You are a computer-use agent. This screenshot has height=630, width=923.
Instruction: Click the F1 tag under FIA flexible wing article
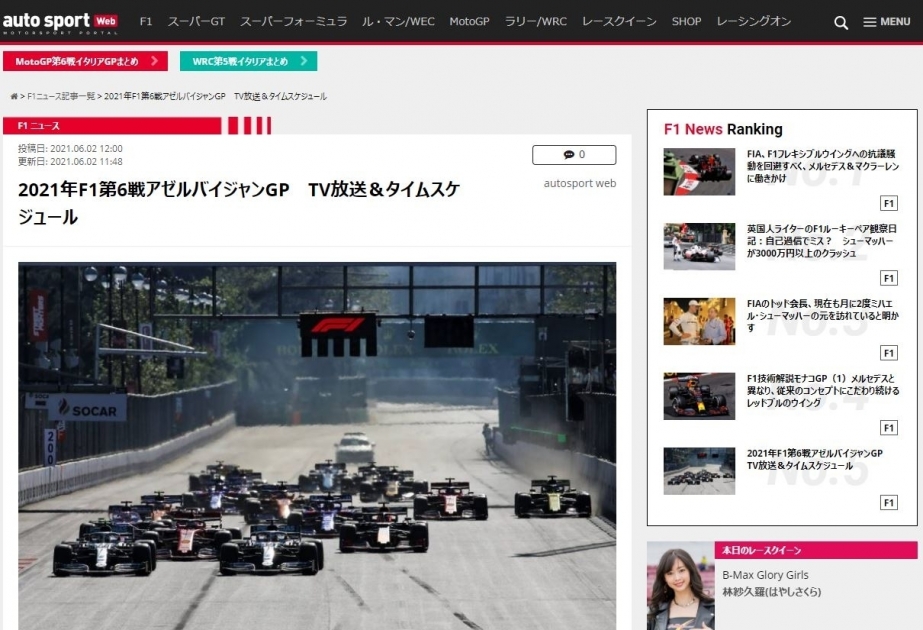point(888,203)
